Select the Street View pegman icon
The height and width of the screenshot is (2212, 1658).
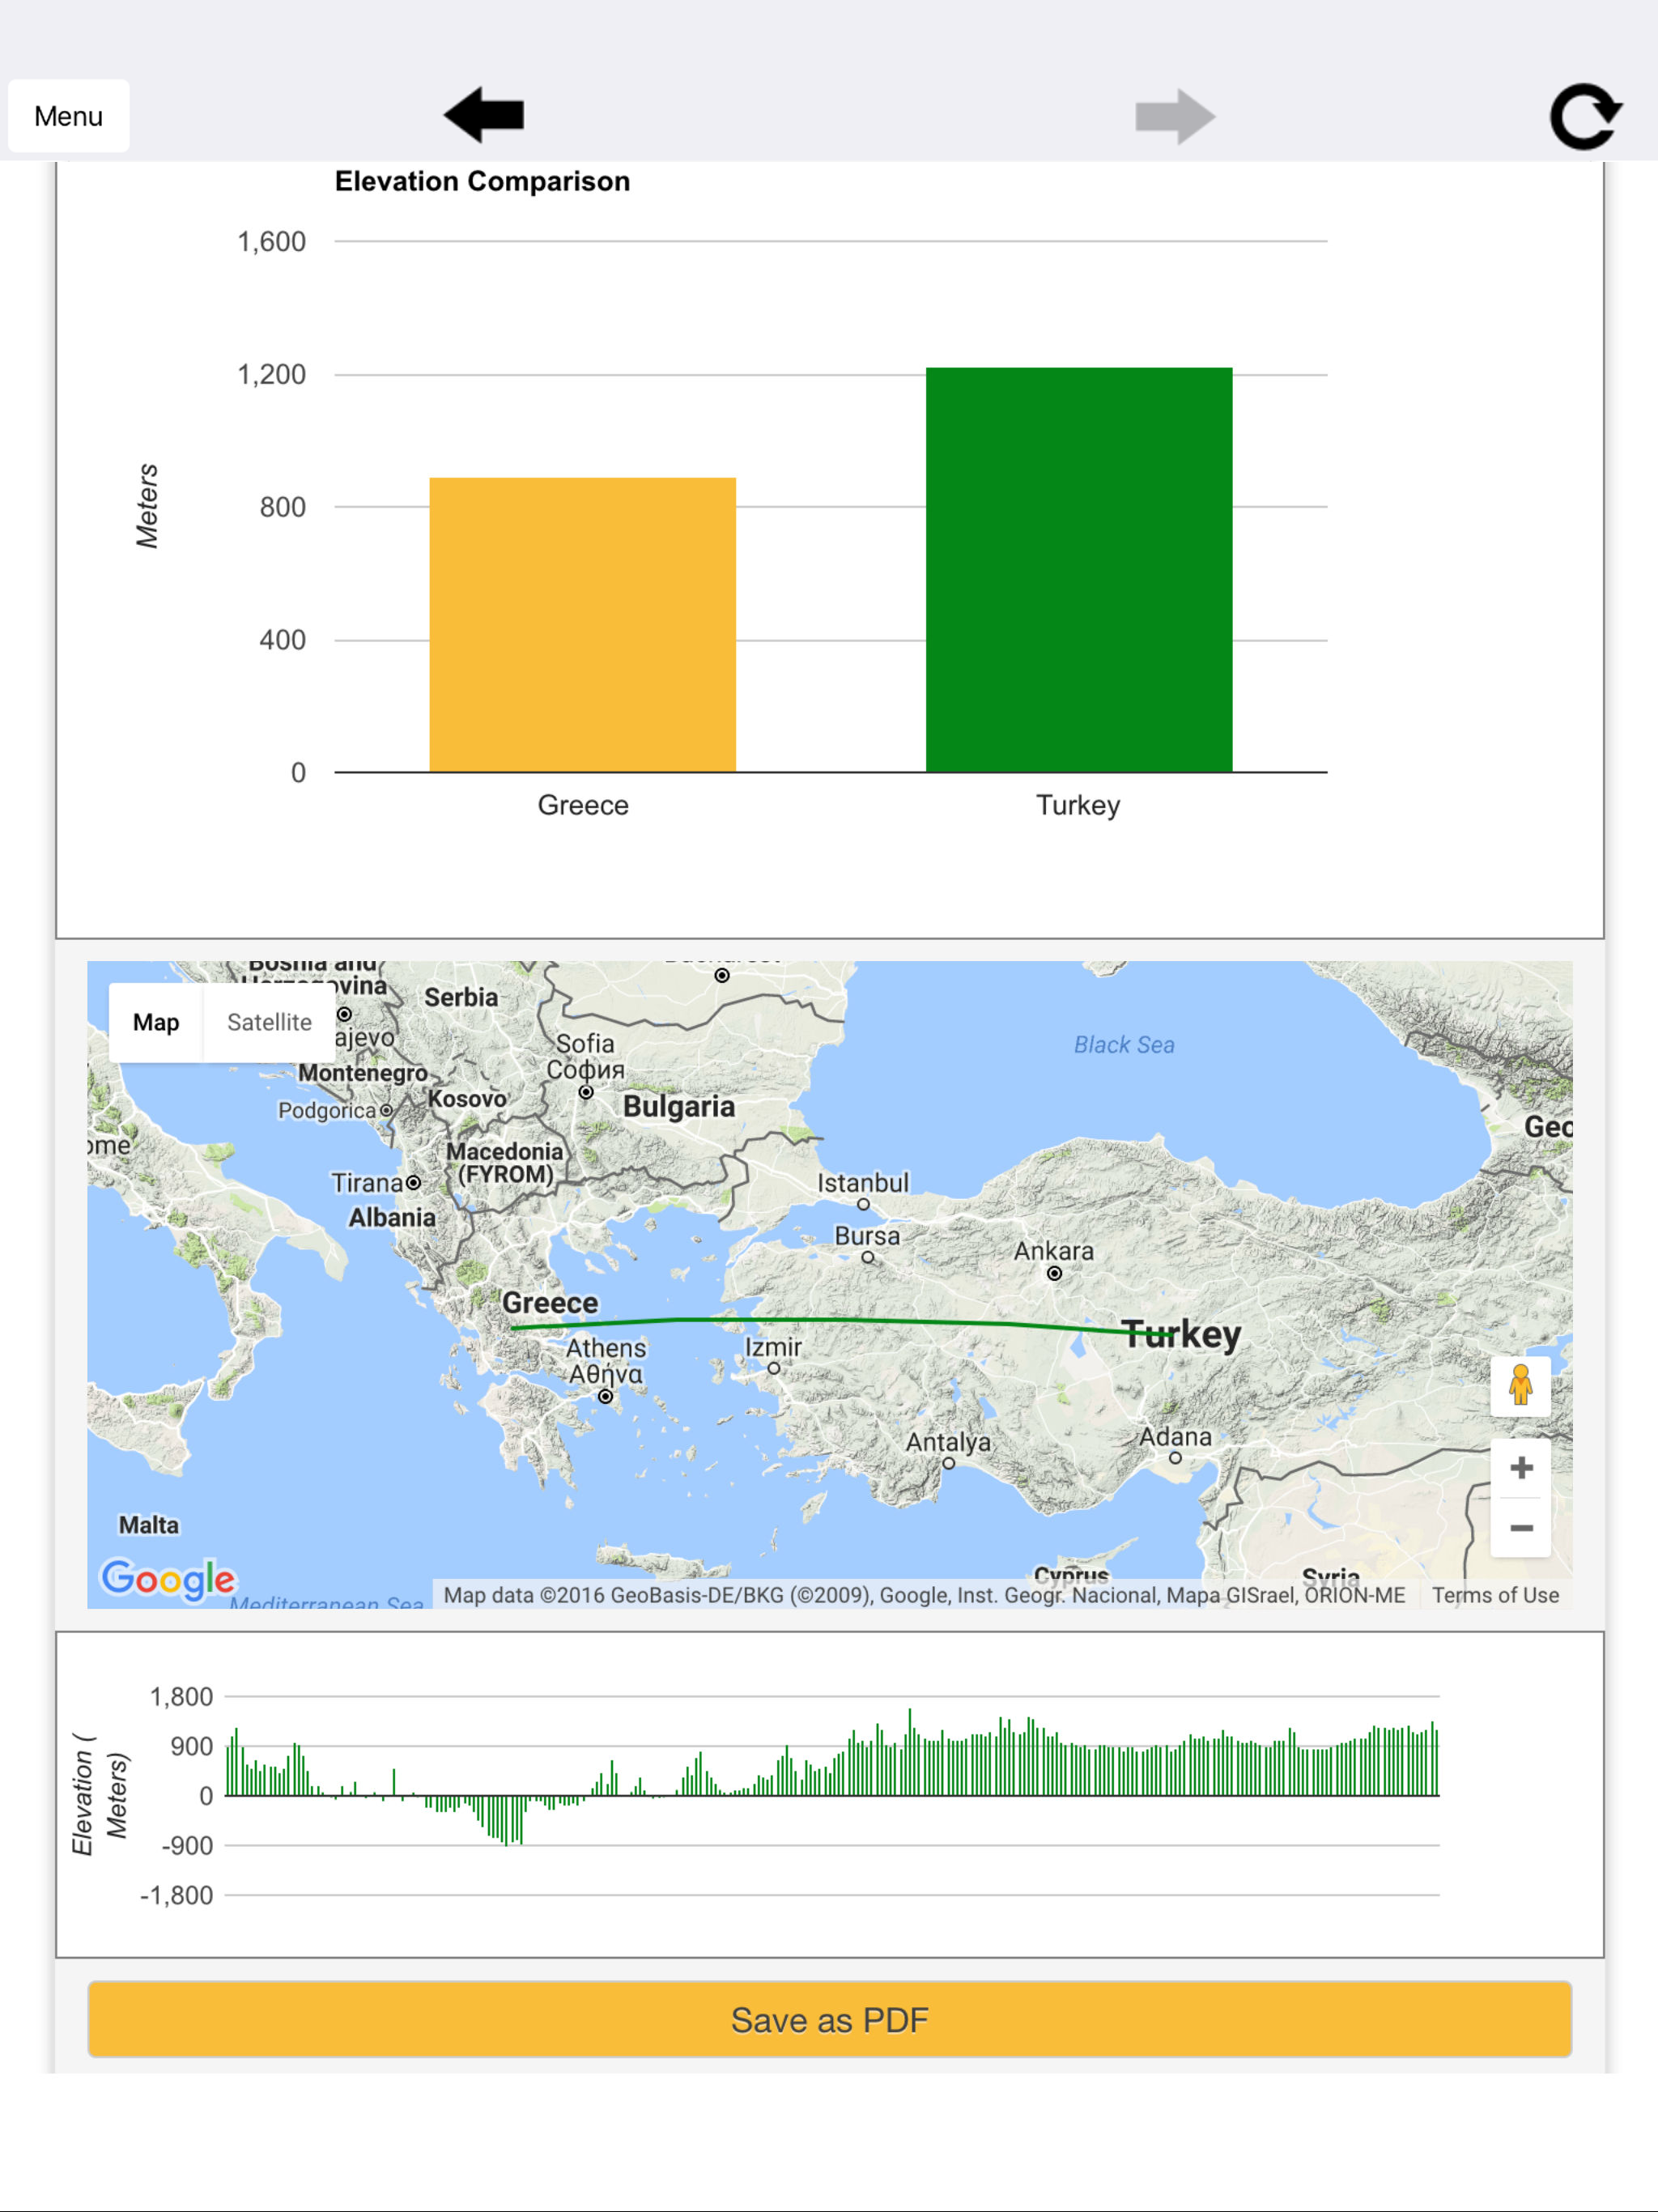point(1520,1385)
